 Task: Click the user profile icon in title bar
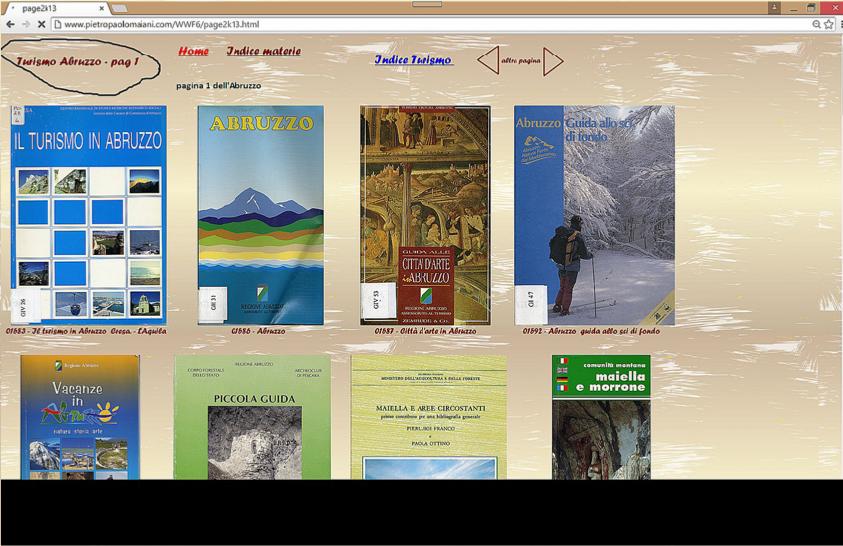coord(774,8)
